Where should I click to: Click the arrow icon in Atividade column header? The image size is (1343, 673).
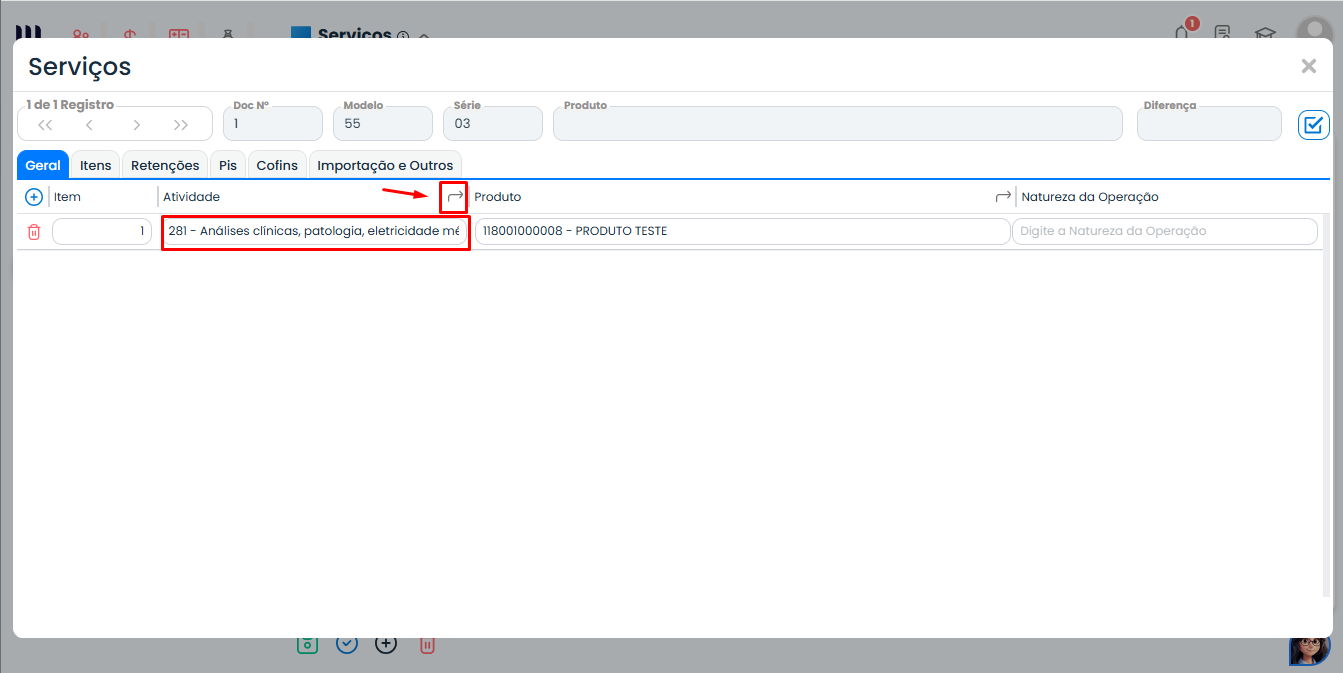point(455,197)
